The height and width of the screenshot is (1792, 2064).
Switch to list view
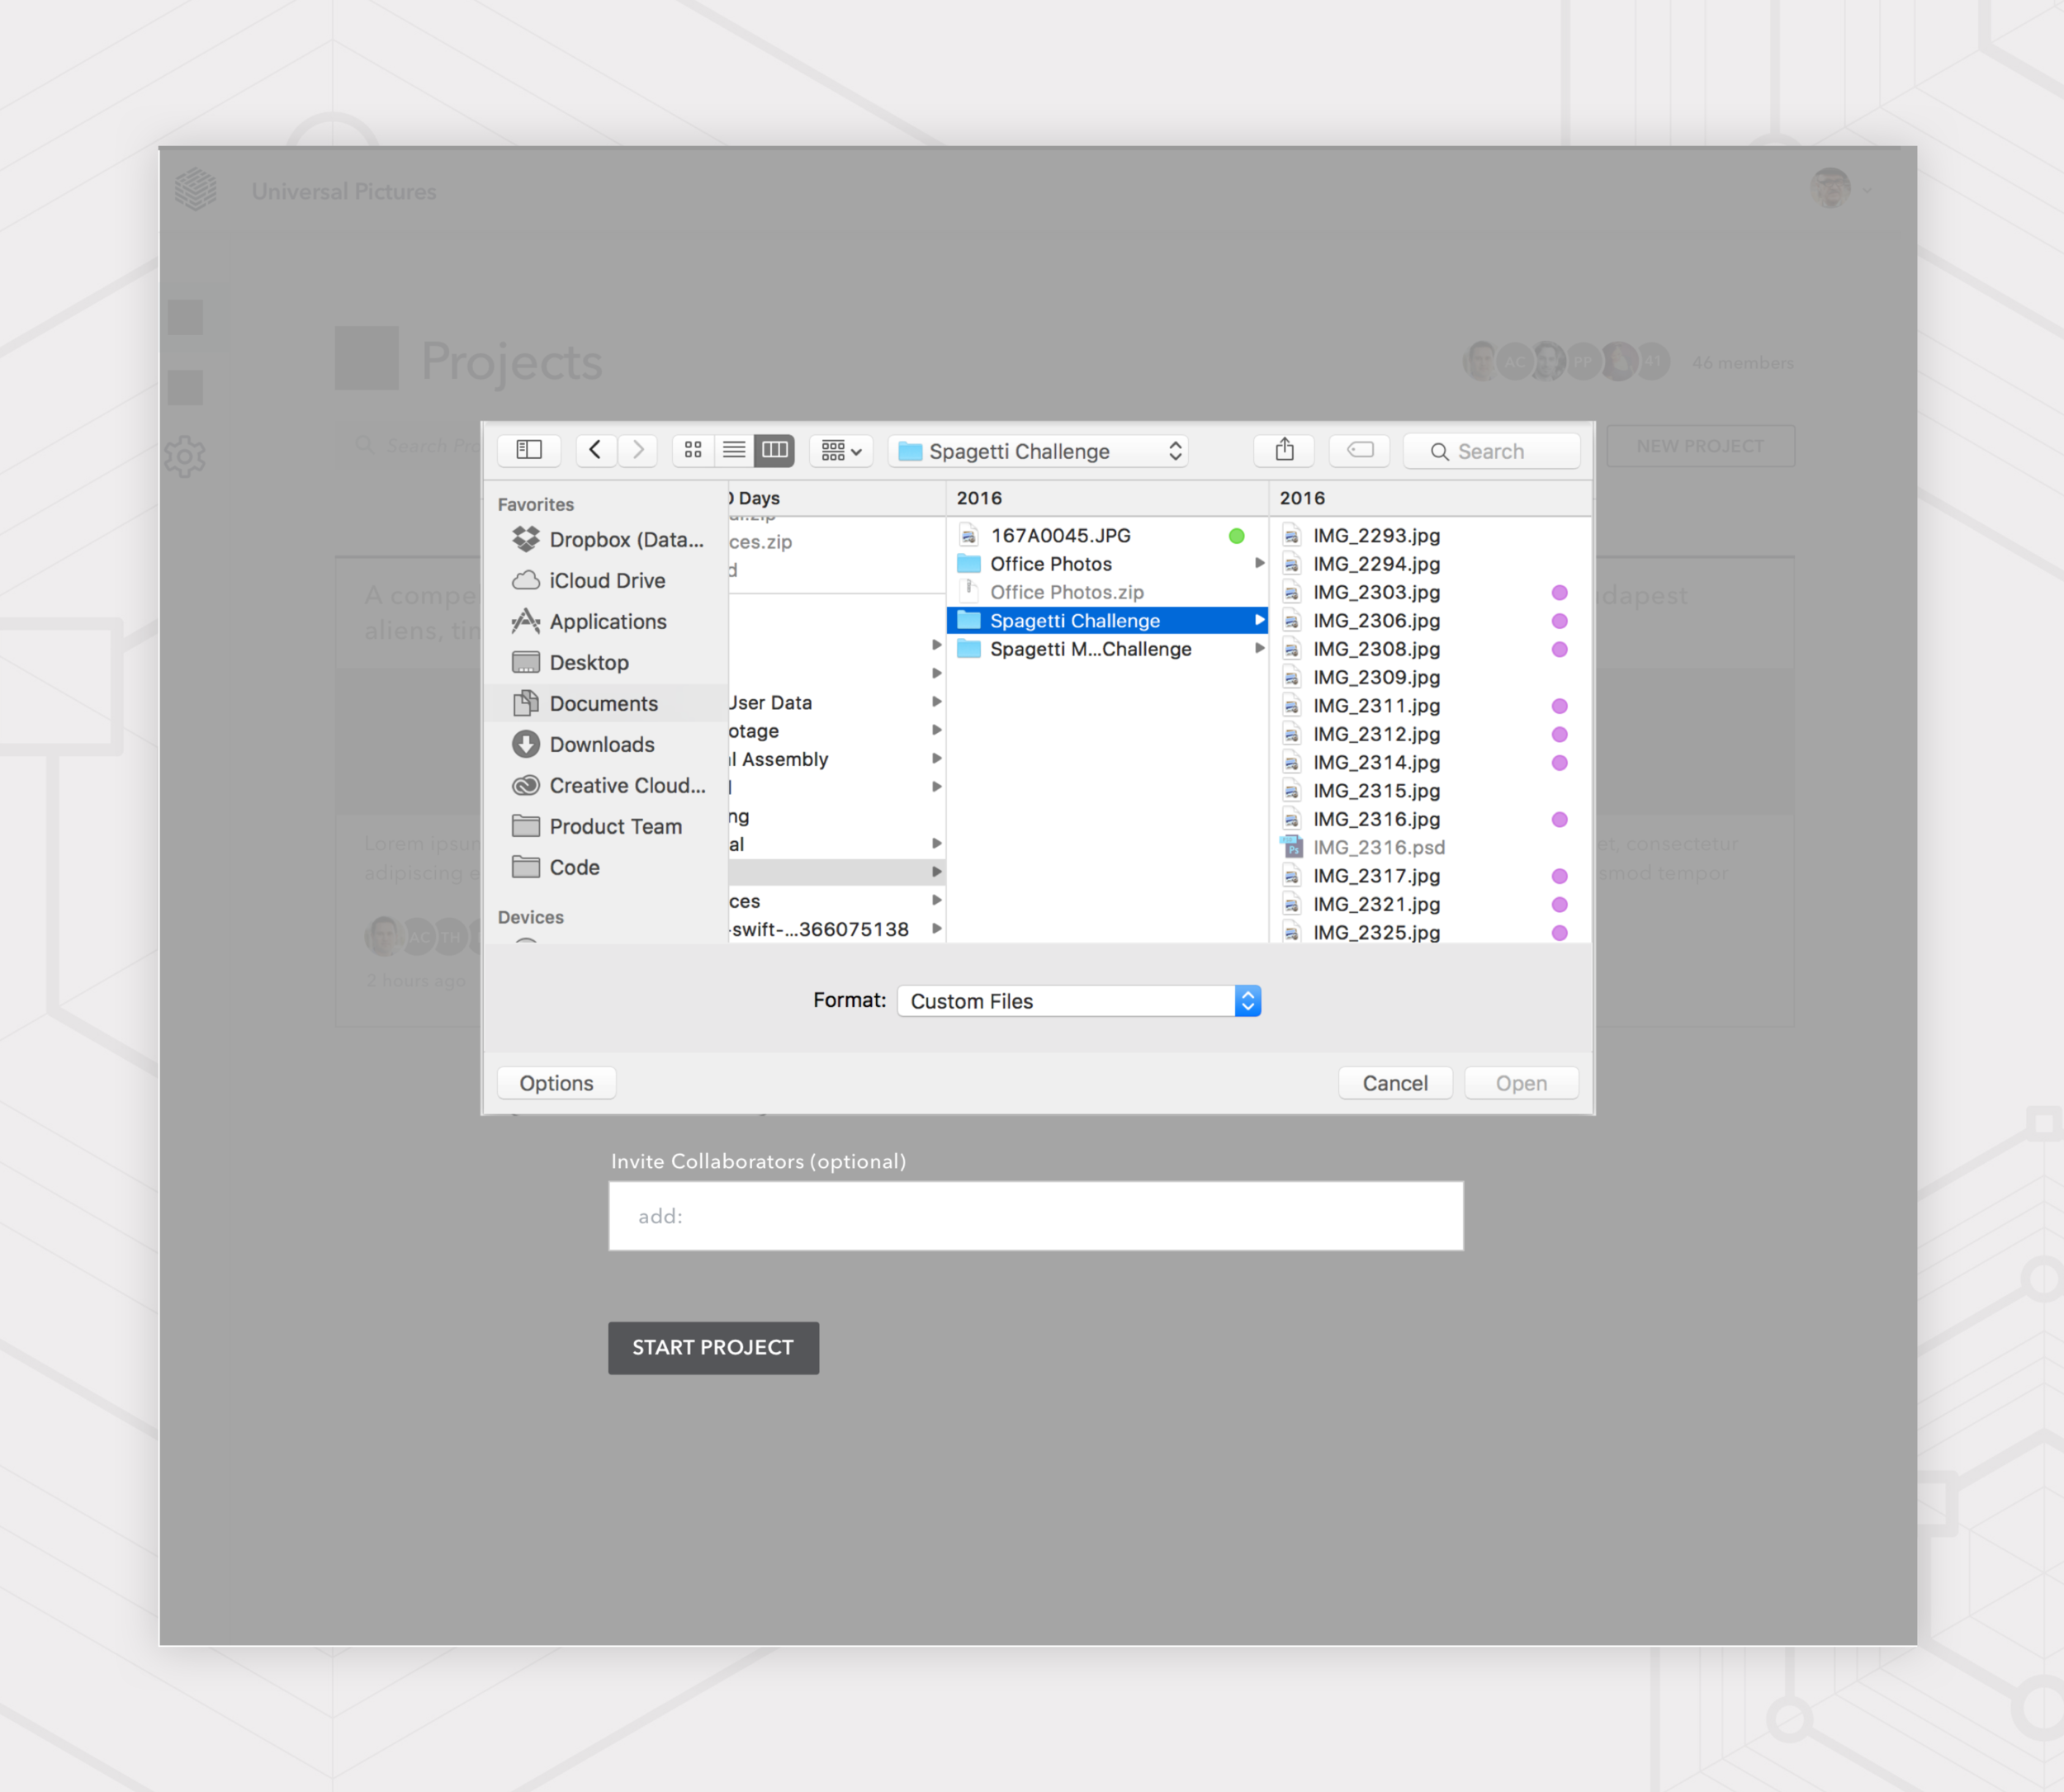tap(734, 450)
